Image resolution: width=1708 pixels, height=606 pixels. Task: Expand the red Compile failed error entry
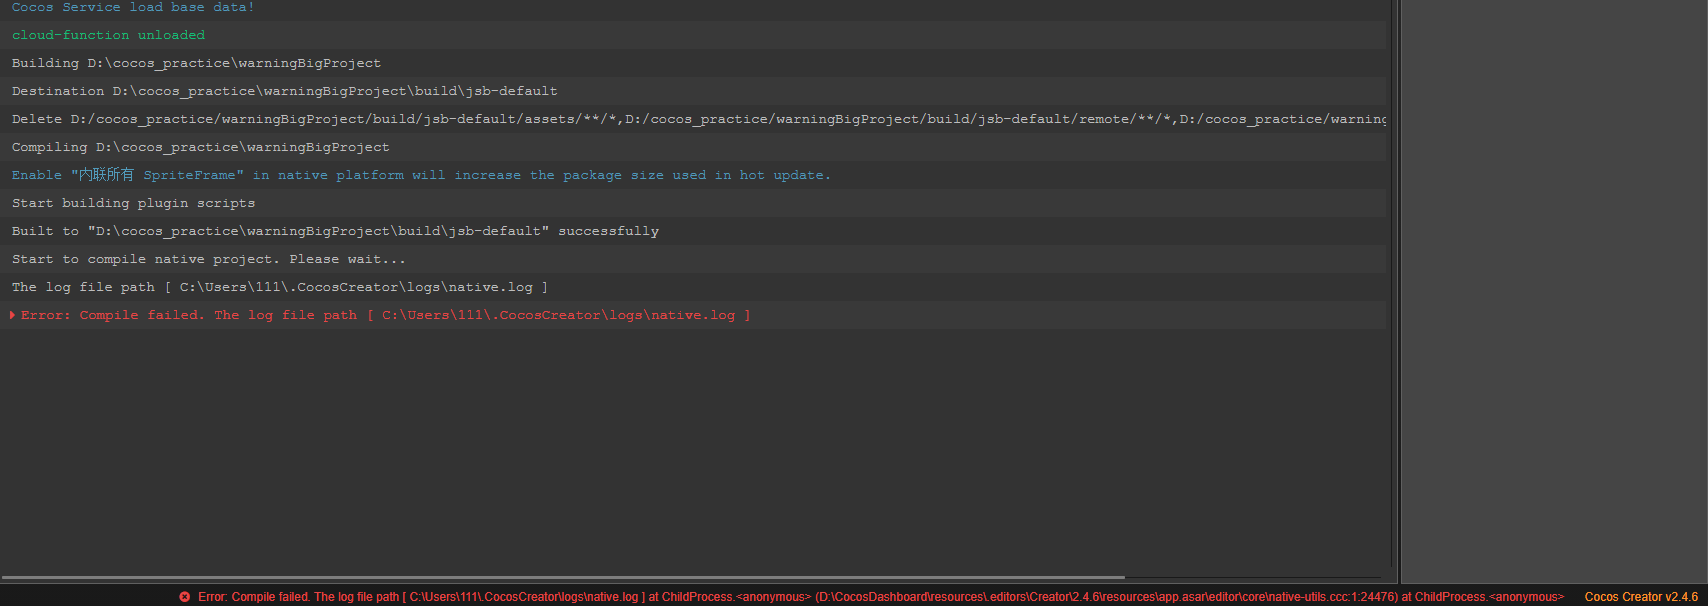coord(12,315)
